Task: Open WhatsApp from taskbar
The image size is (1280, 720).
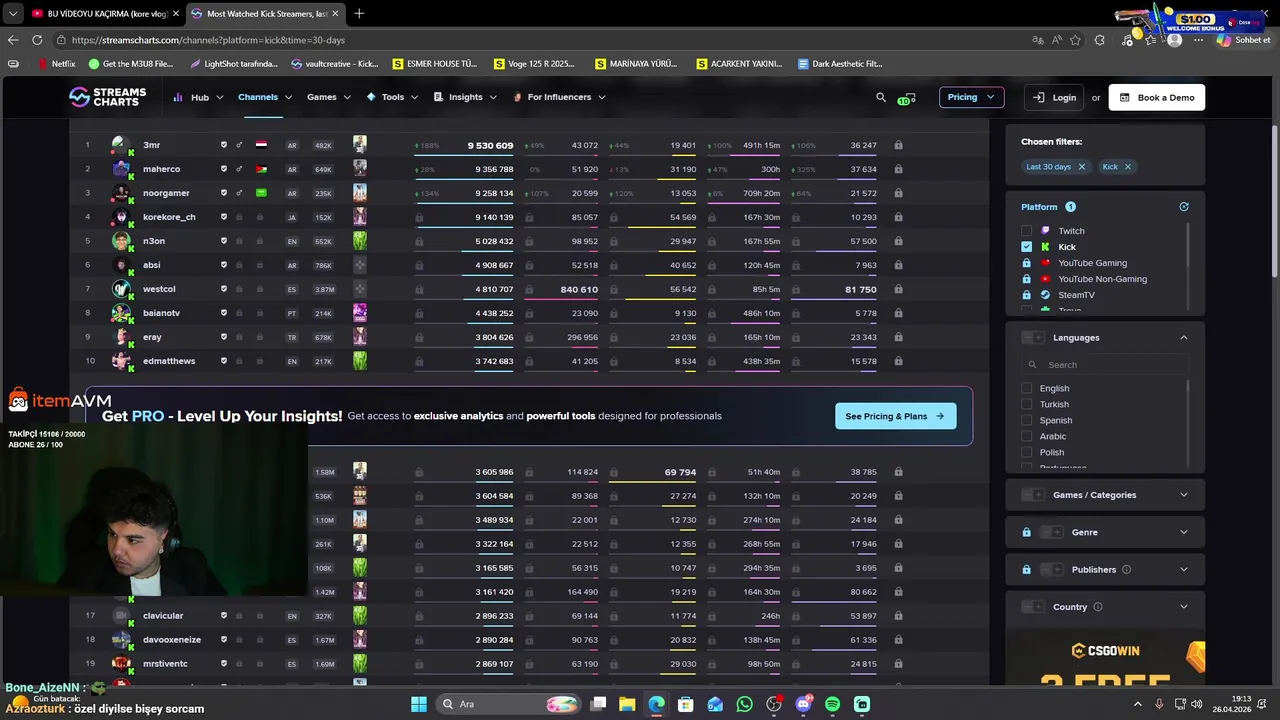Action: [744, 704]
